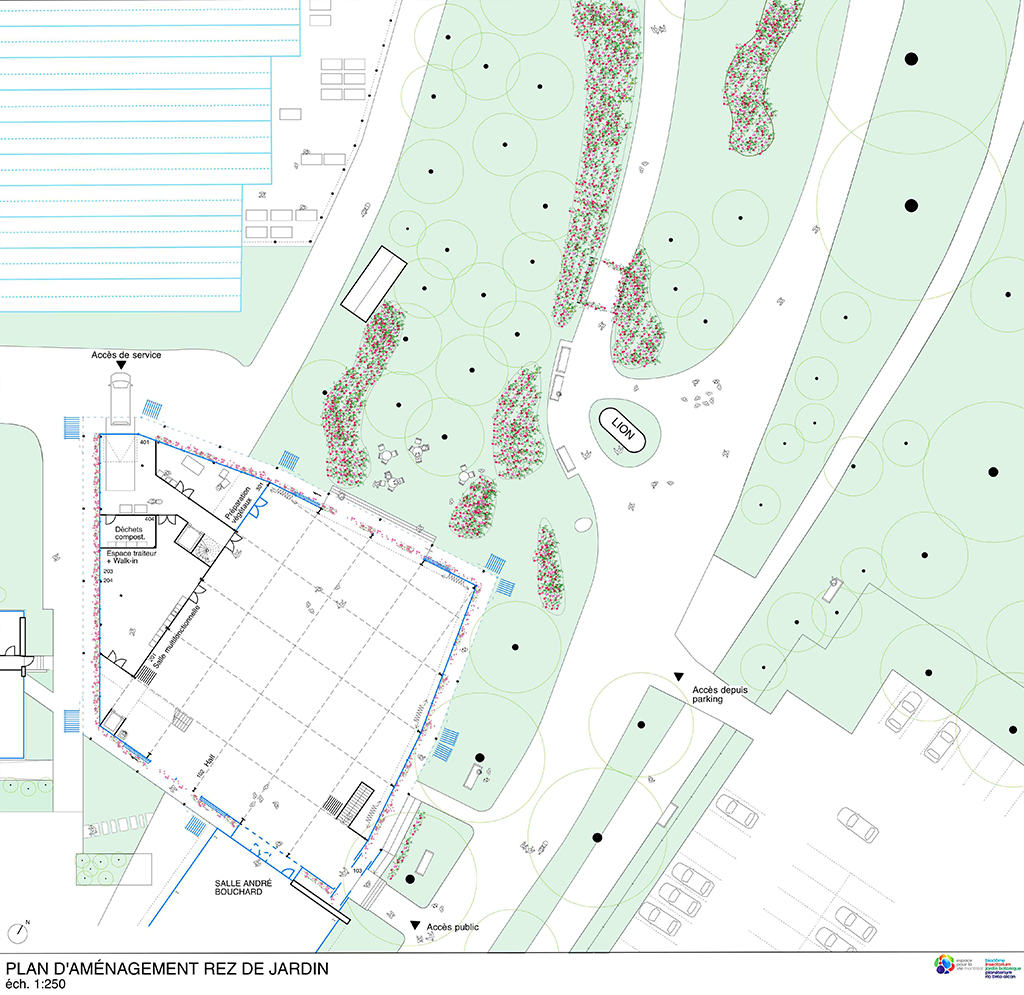1024x995 pixels.
Task: Click the black rectangular pavilion in the garden
Action: (x=374, y=280)
